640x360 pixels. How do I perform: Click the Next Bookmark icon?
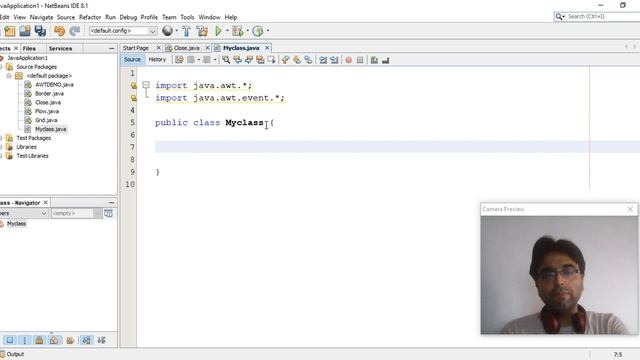click(x=297, y=60)
